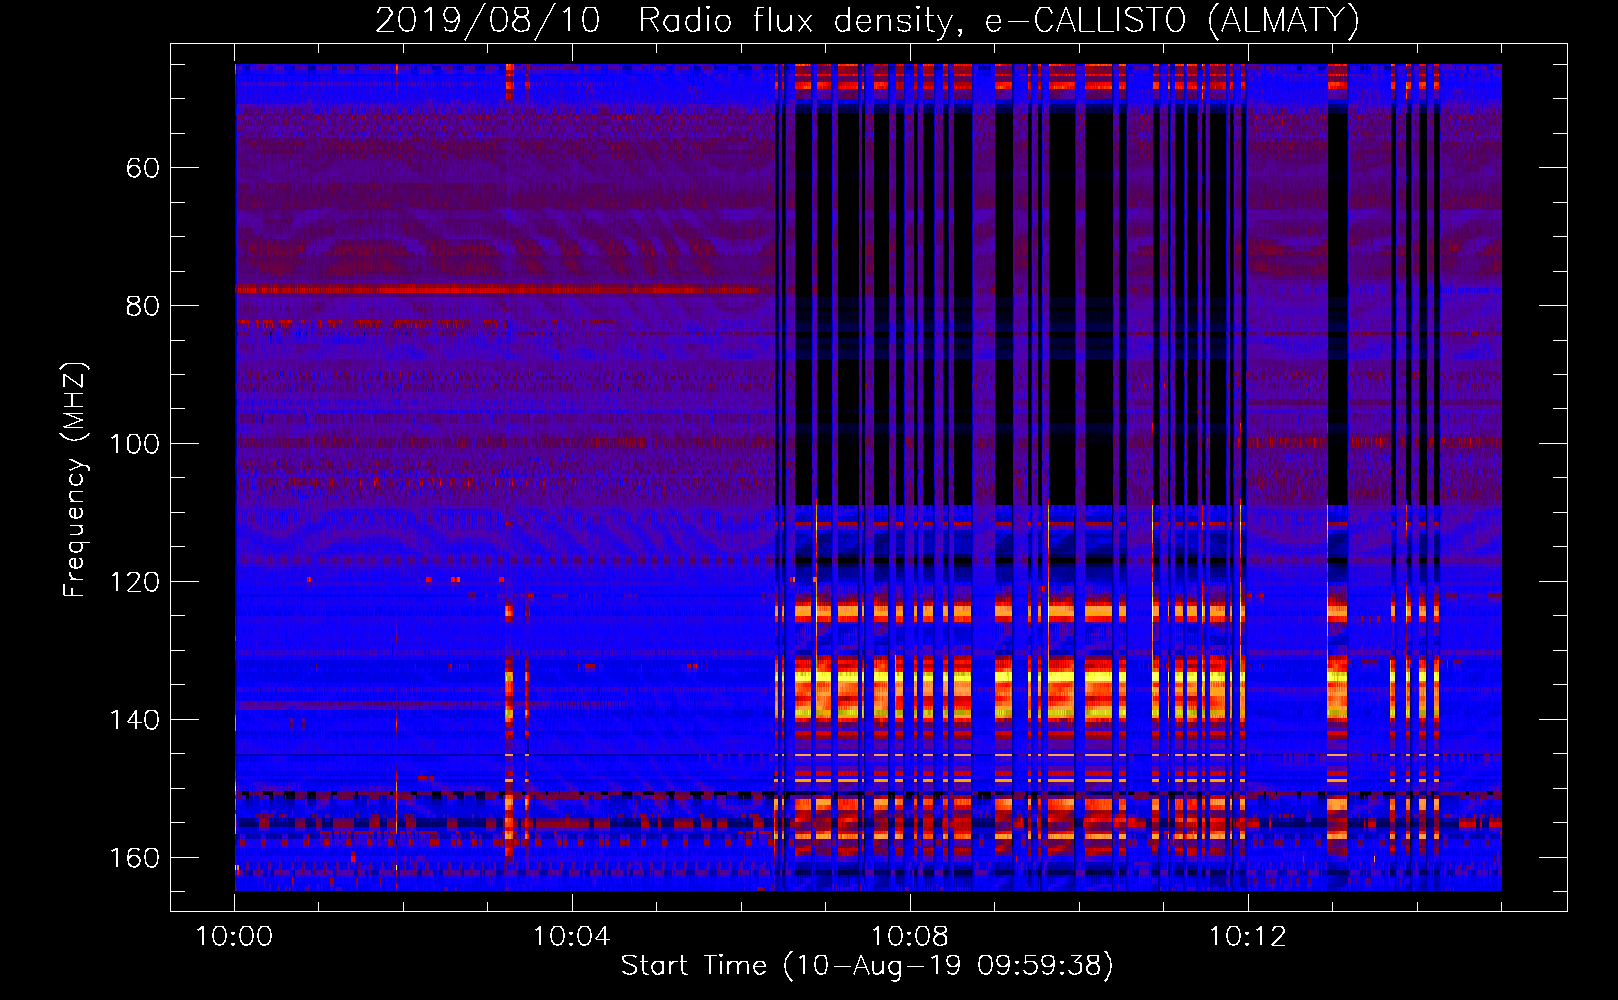Select the date 2019/08/10 in the title

click(487, 20)
